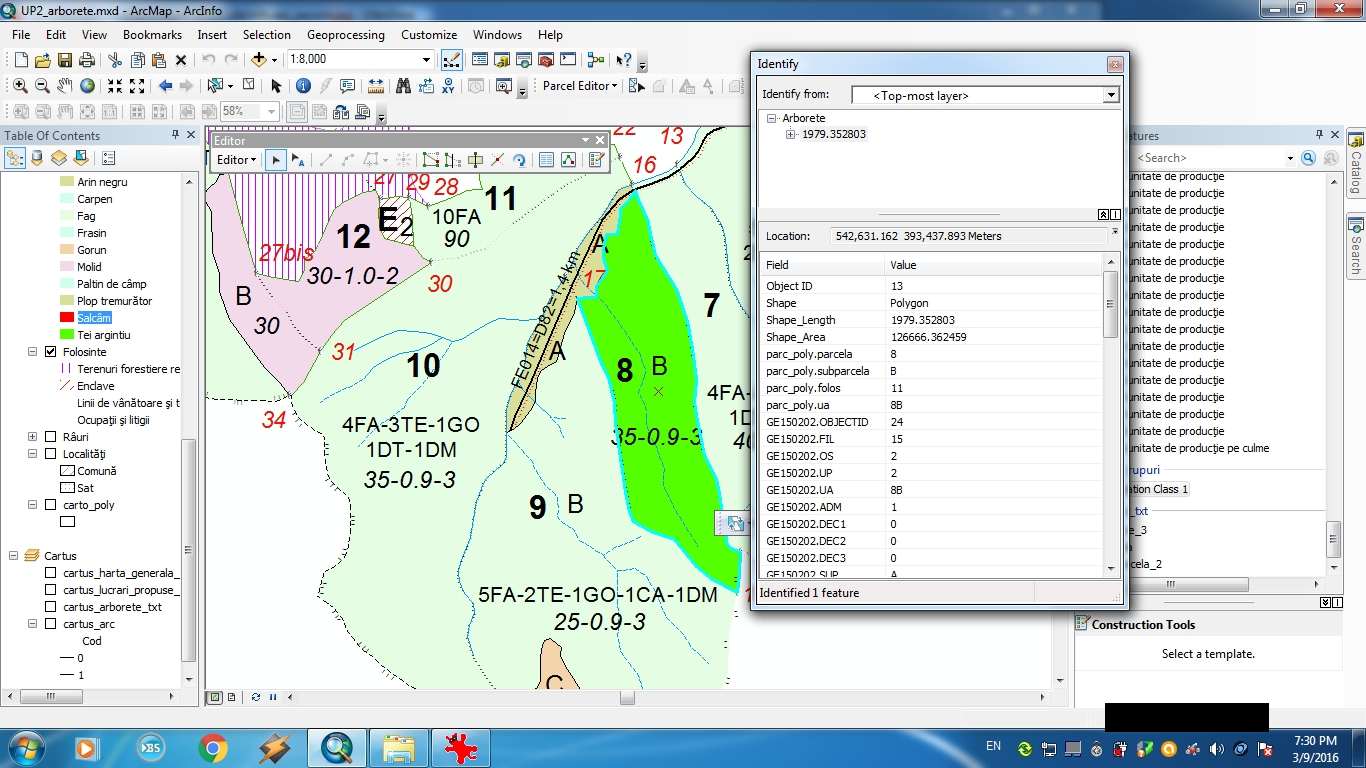Click the Salcâm red color swatch
The width and height of the screenshot is (1366, 768).
pyautogui.click(x=67, y=318)
